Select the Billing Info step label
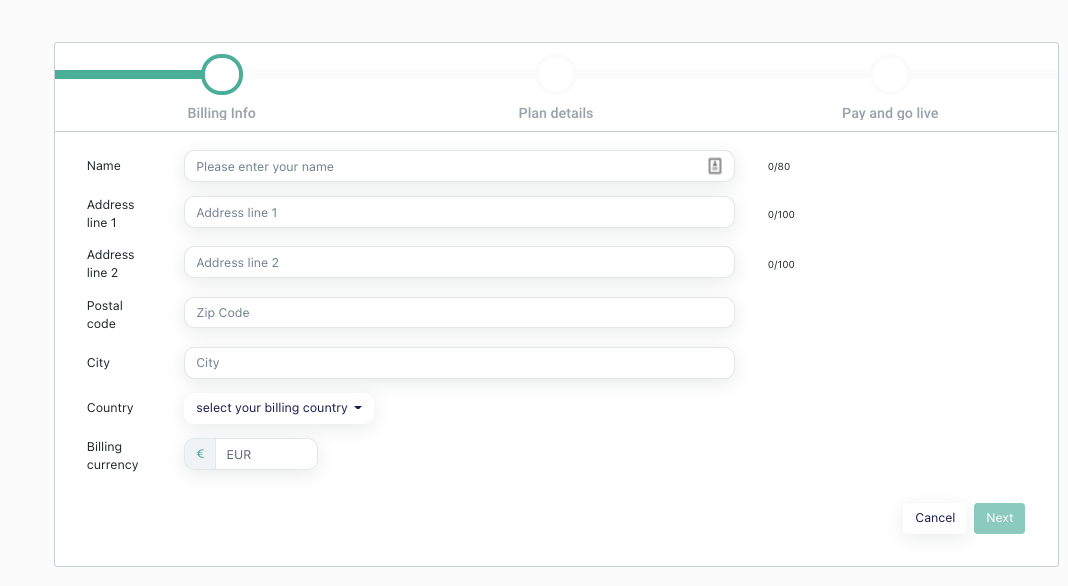1068x586 pixels. coord(221,113)
